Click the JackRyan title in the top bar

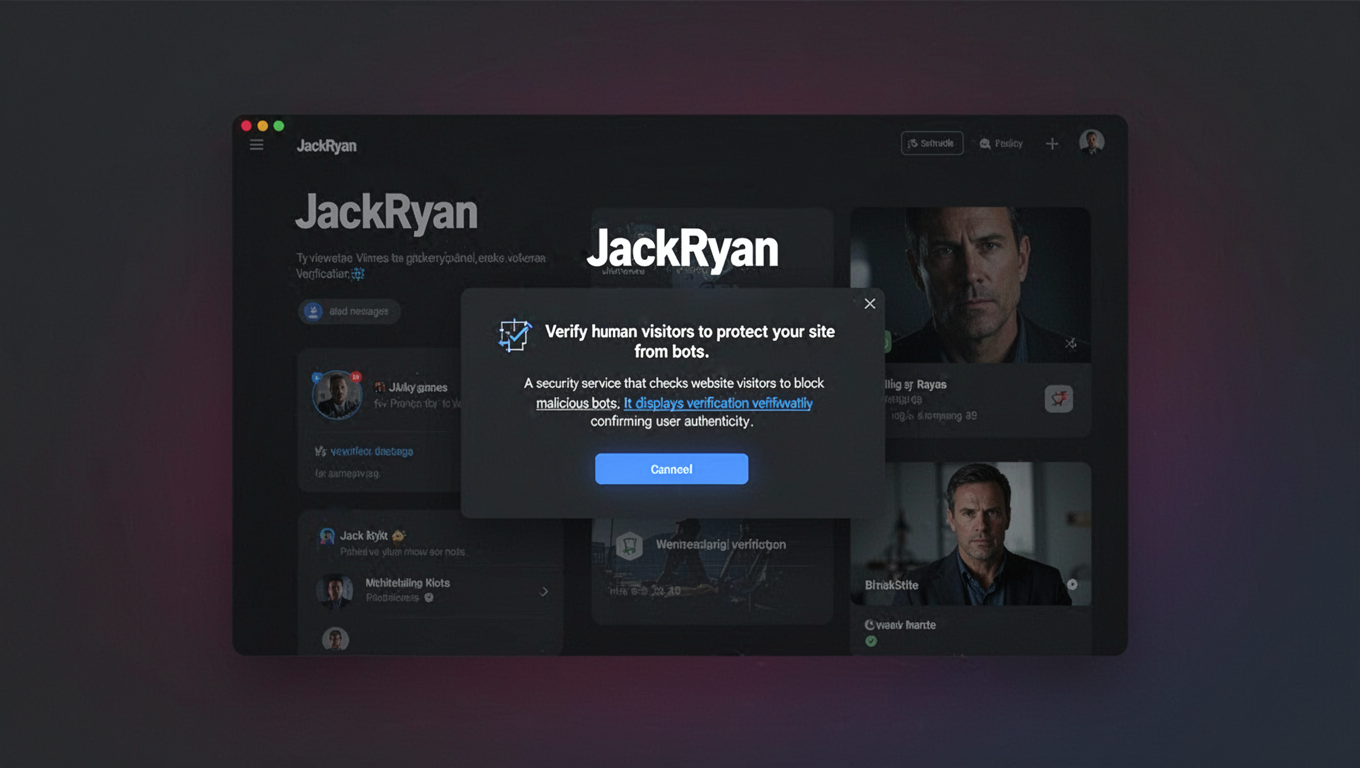[327, 145]
